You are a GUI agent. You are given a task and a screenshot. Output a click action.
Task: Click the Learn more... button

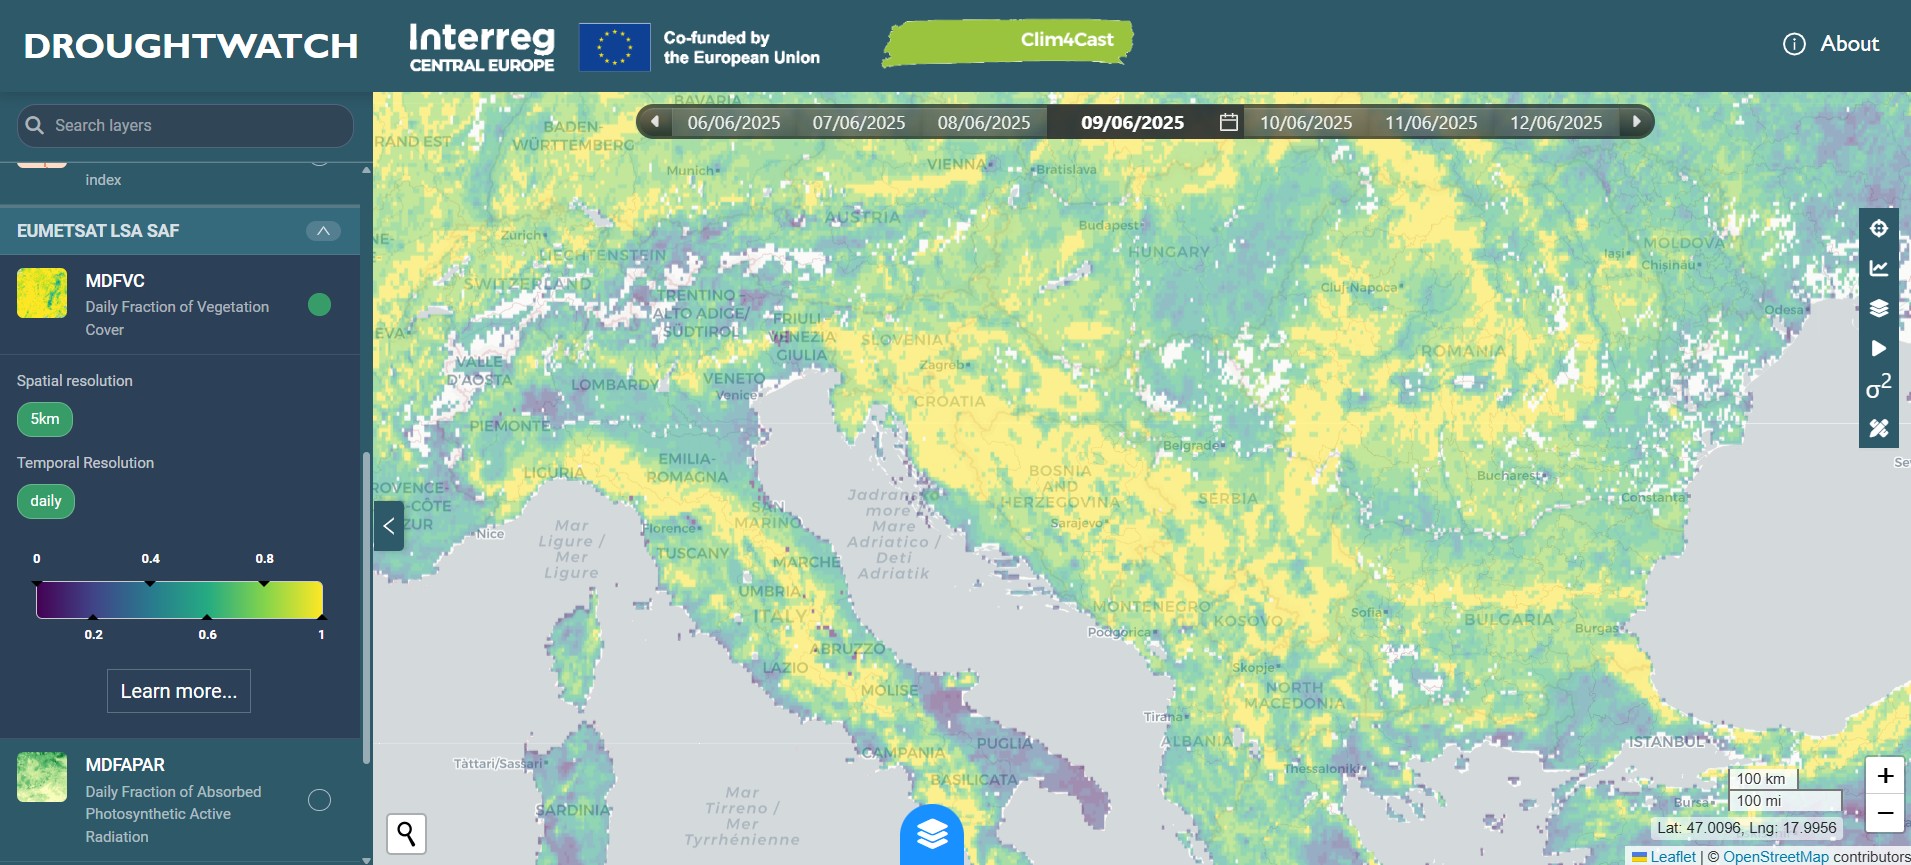pyautogui.click(x=179, y=691)
